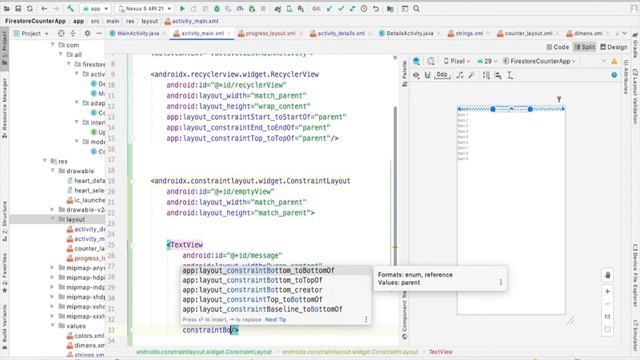Open the Guidelines helper icon
The image size is (640, 360).
point(510,75)
